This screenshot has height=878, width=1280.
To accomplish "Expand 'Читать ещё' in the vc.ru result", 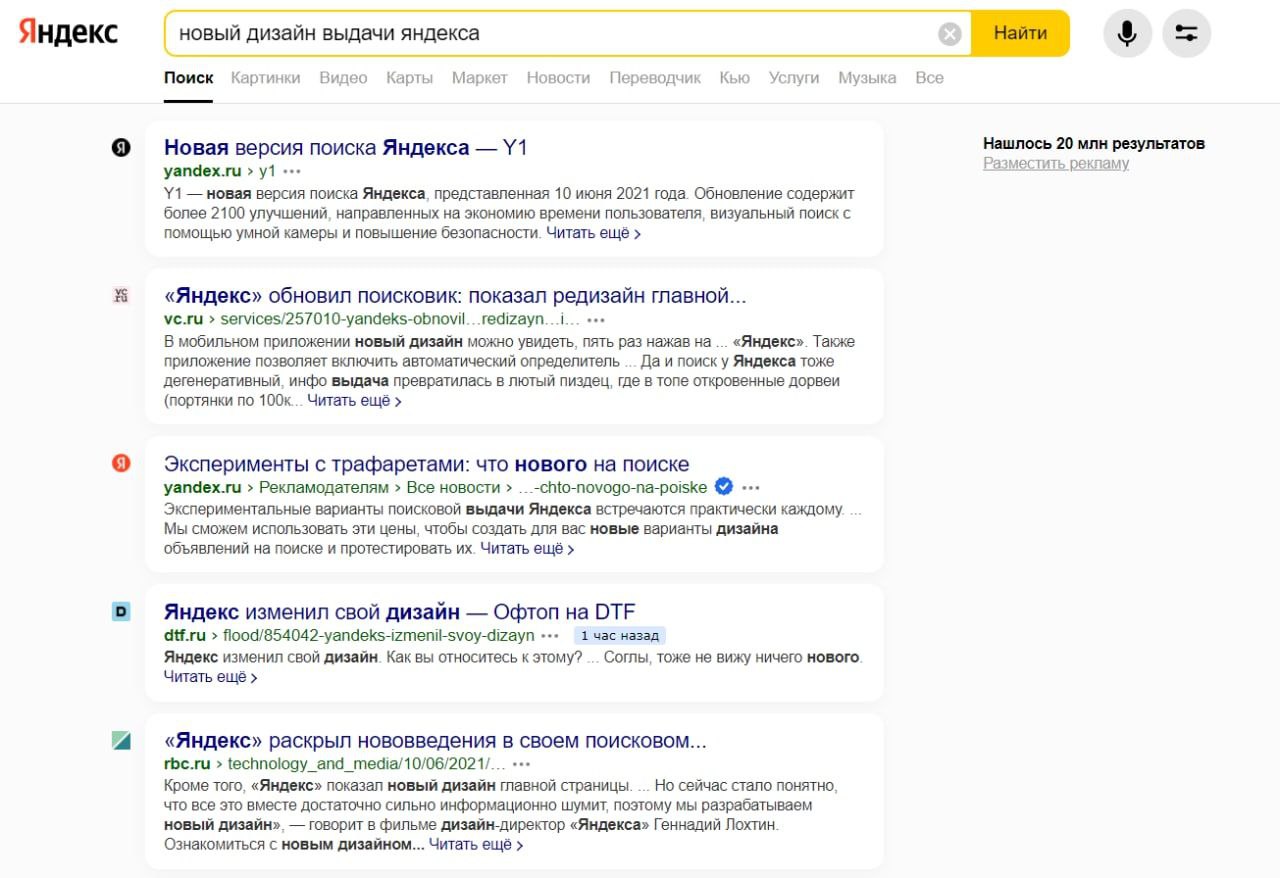I will (355, 401).
